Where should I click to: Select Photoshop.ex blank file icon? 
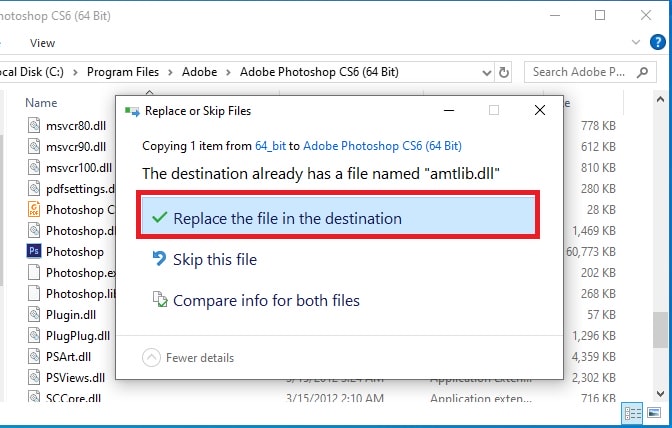pos(34,272)
